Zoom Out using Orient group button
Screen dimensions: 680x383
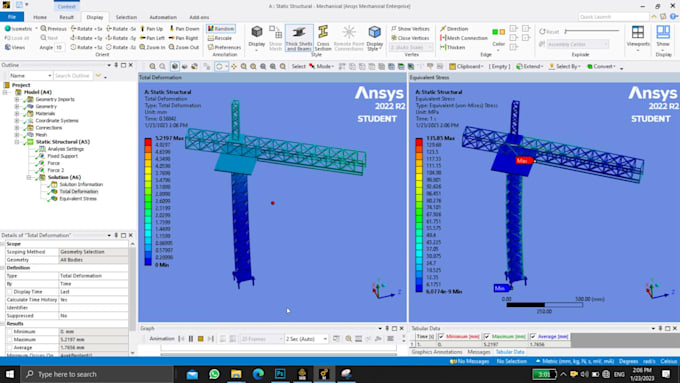[183, 47]
